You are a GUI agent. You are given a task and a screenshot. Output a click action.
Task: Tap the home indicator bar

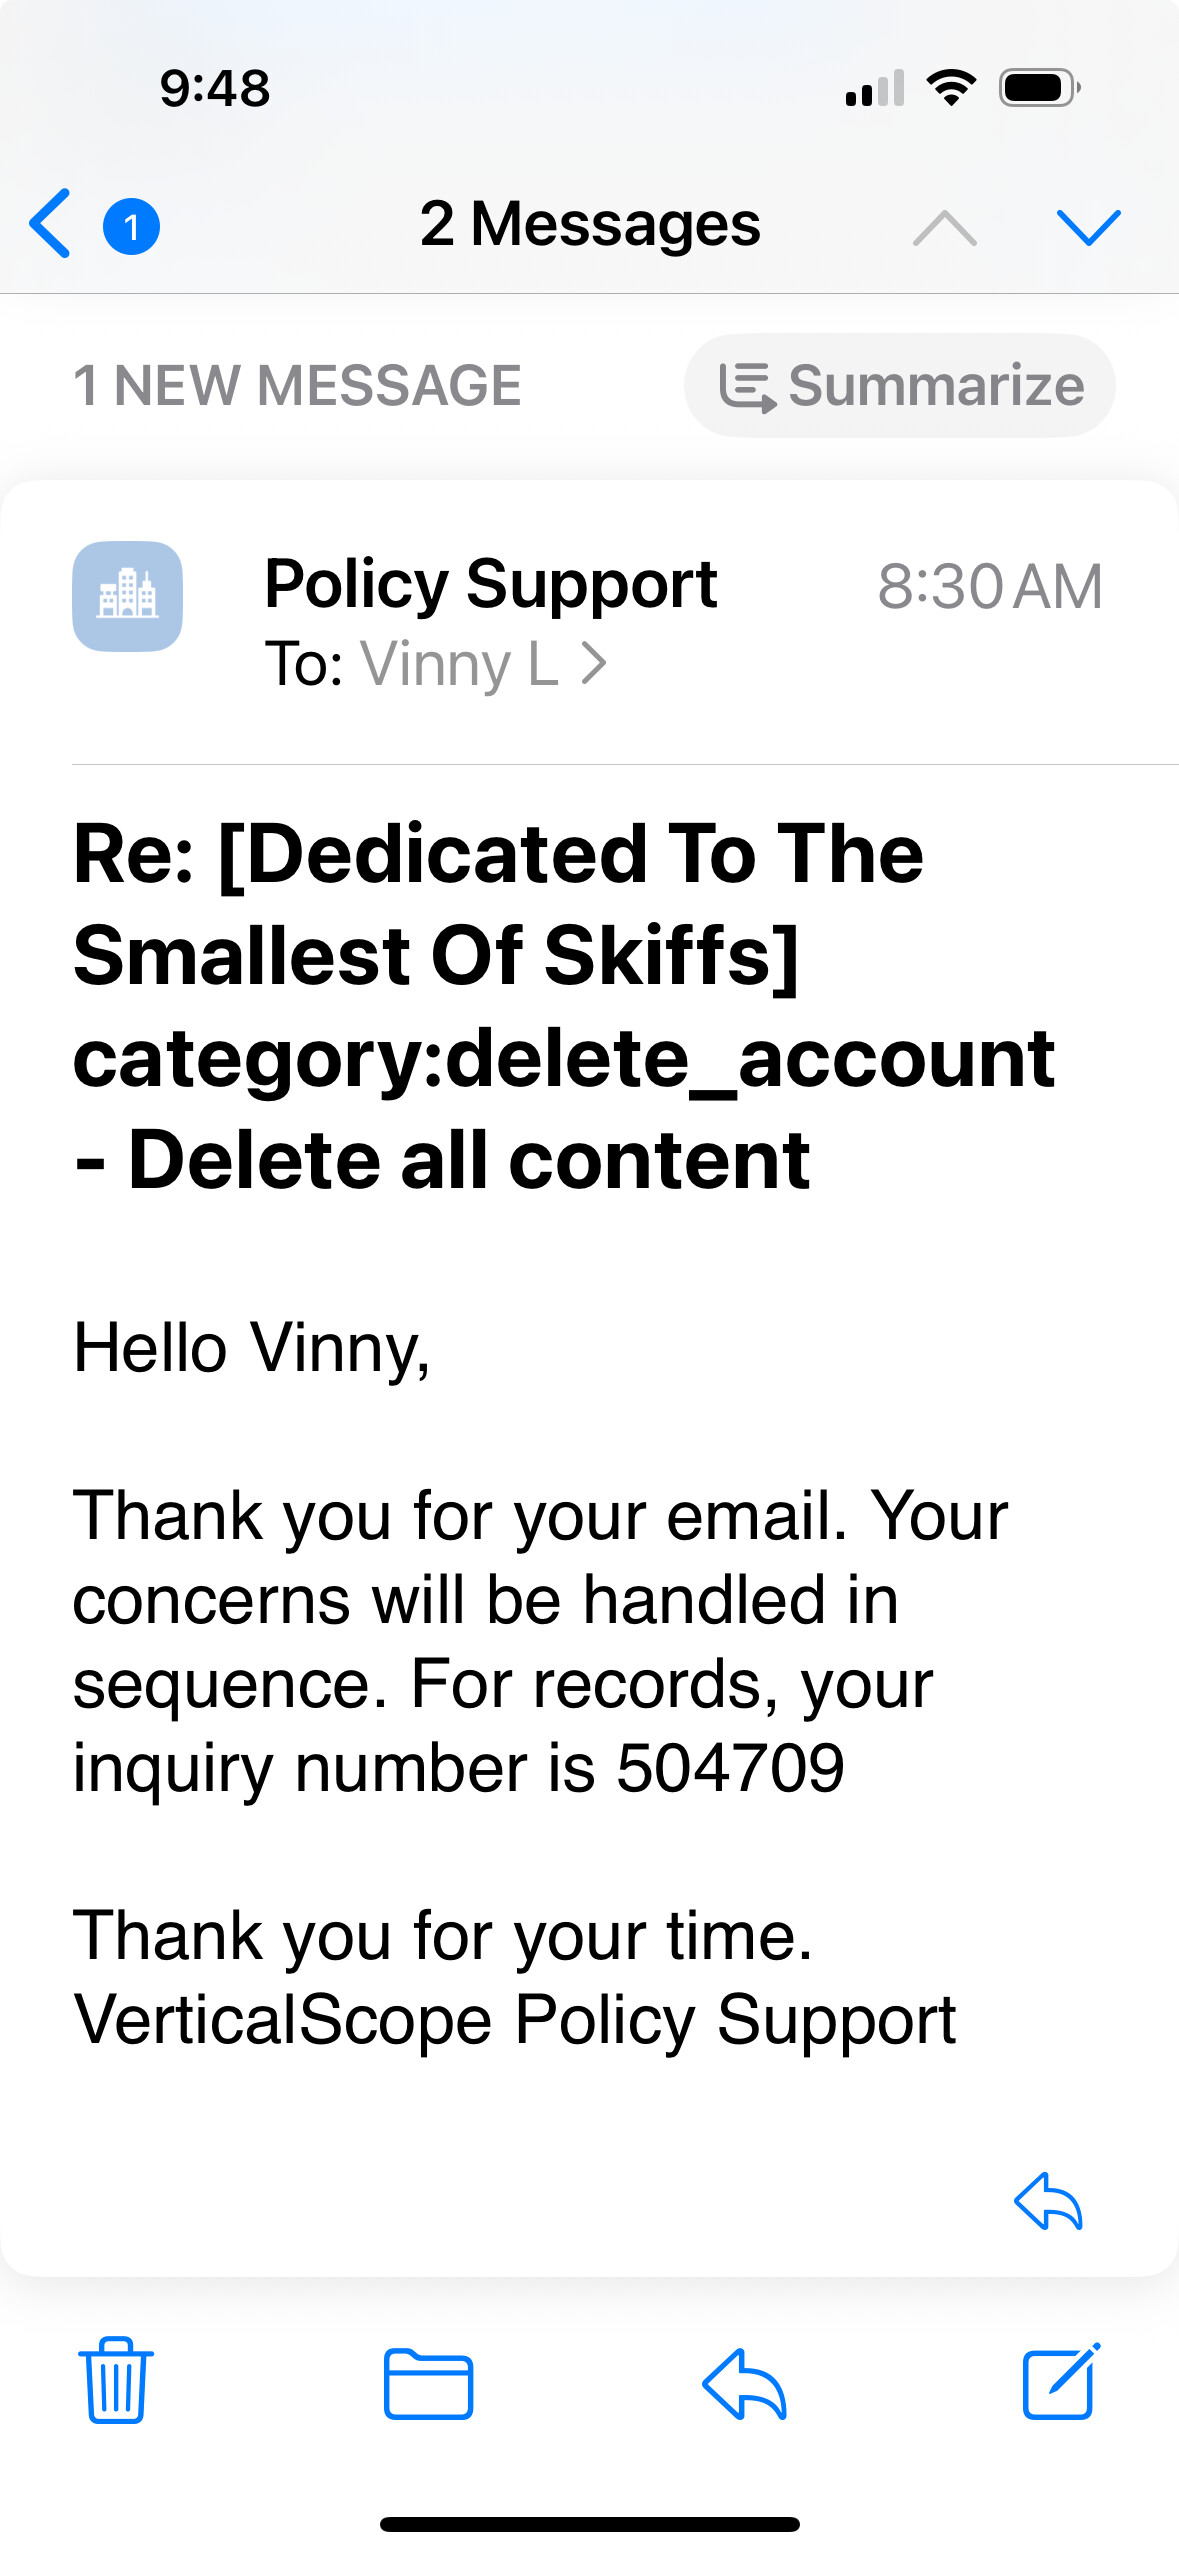[x=590, y=2524]
